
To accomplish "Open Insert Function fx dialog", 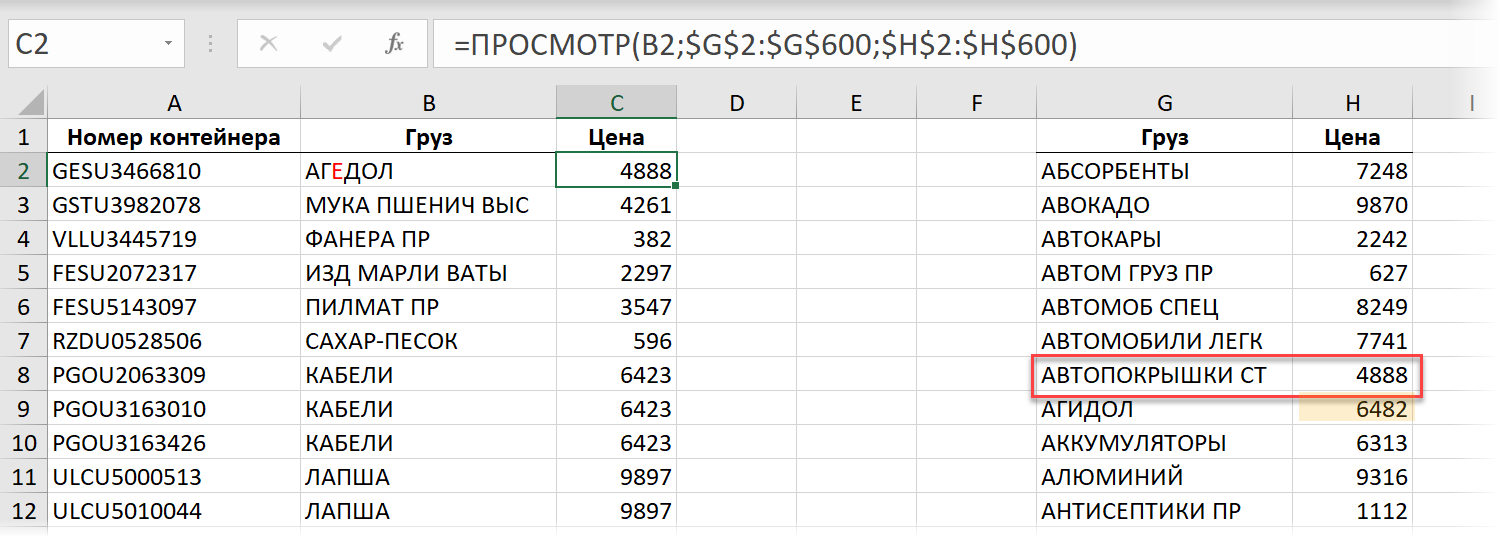I will coord(395,44).
